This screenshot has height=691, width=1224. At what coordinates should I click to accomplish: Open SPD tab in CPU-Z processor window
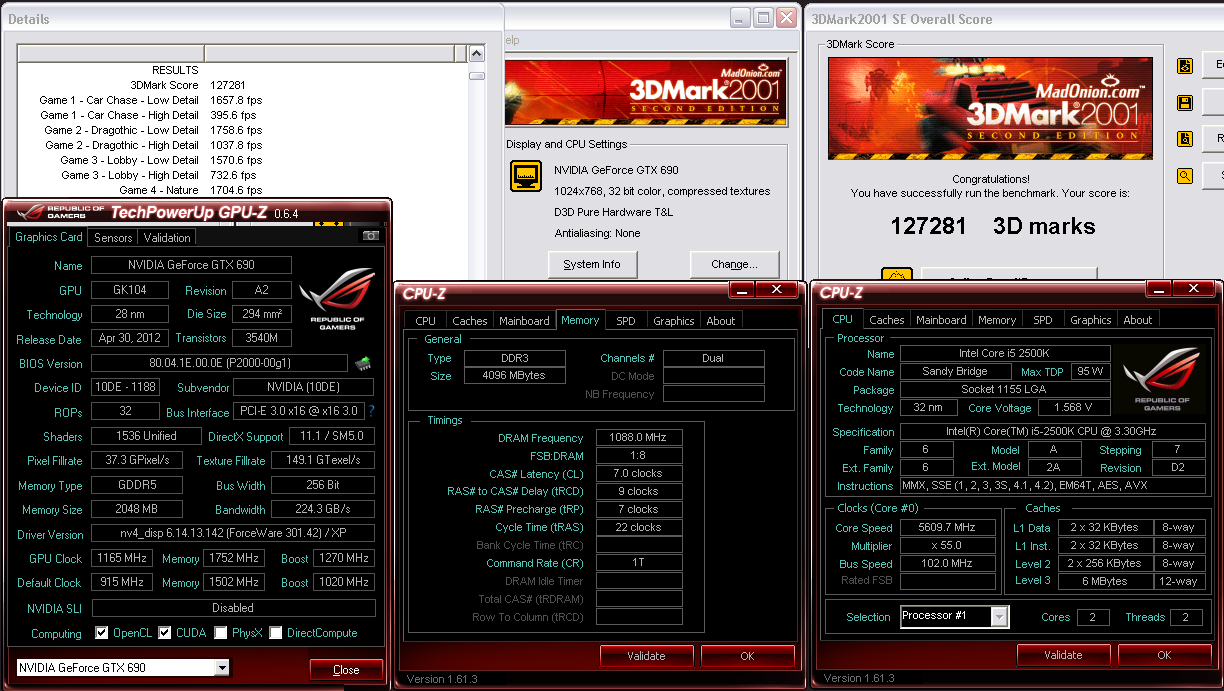(1043, 320)
